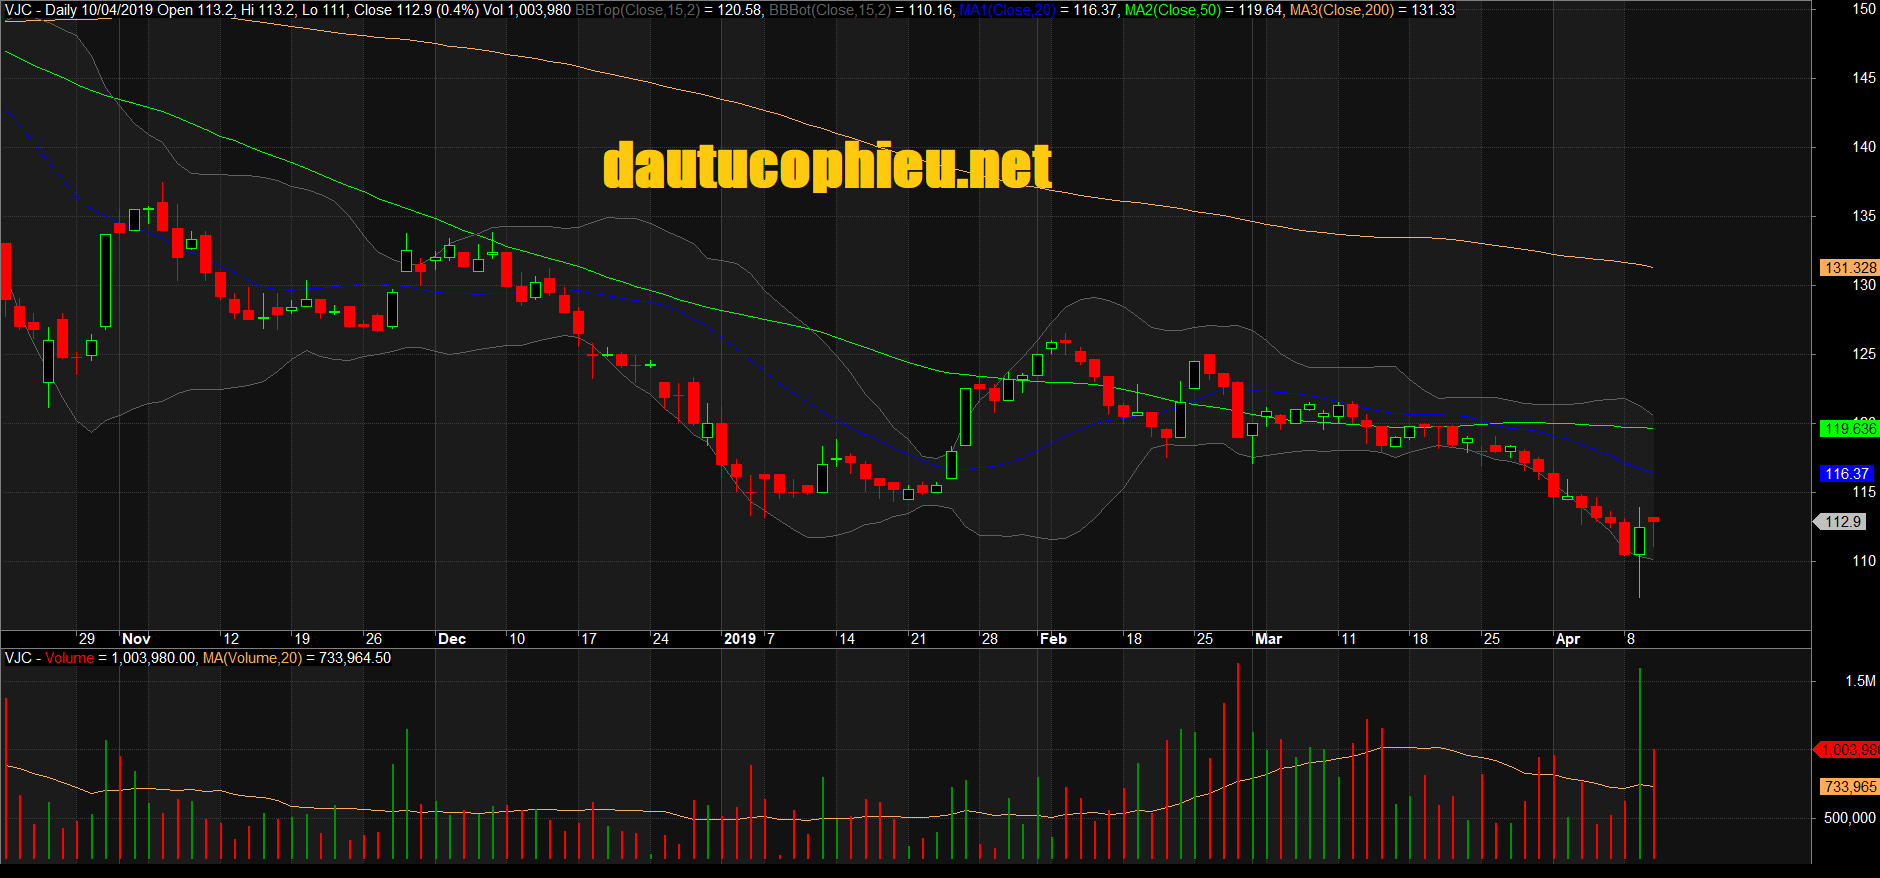Click the BBTop(Close,15,2) indicator label
This screenshot has width=1880, height=878.
637,10
